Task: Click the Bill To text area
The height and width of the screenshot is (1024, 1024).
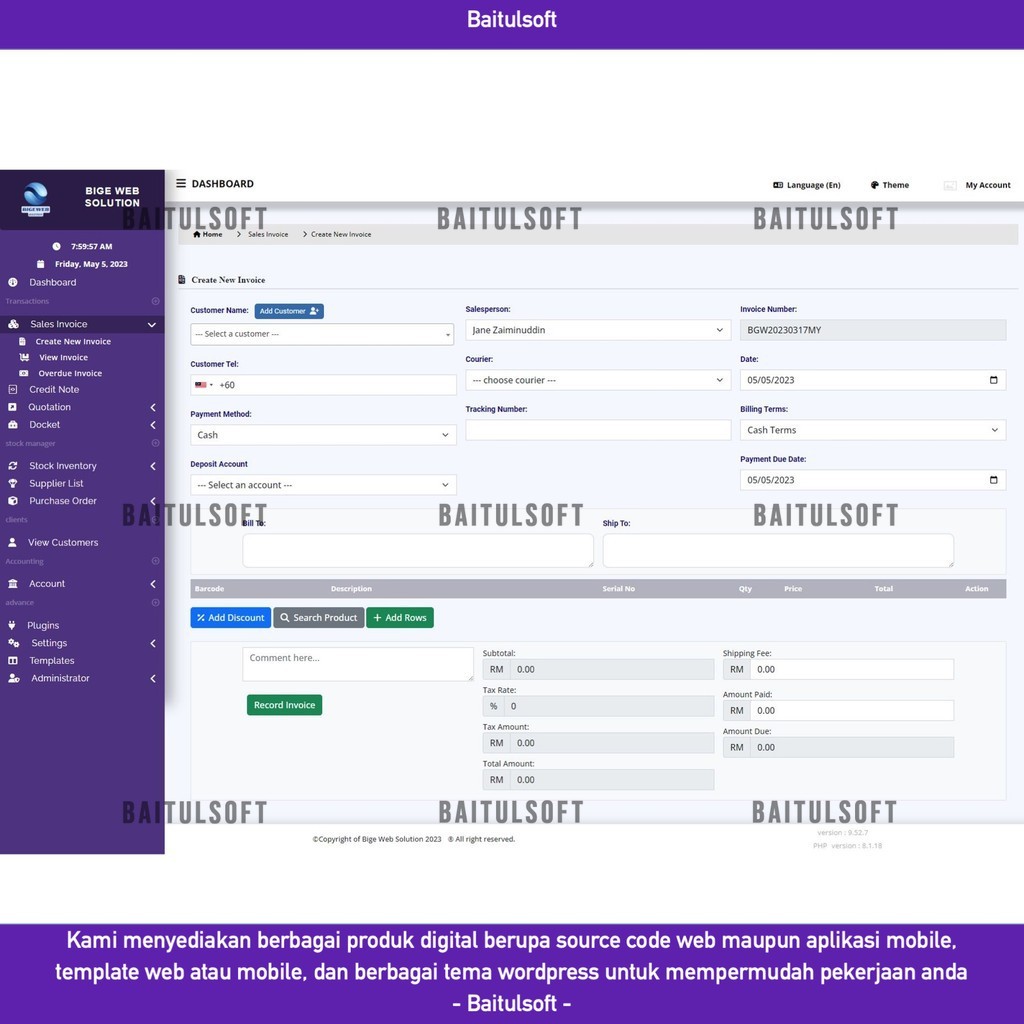Action: coord(418,550)
